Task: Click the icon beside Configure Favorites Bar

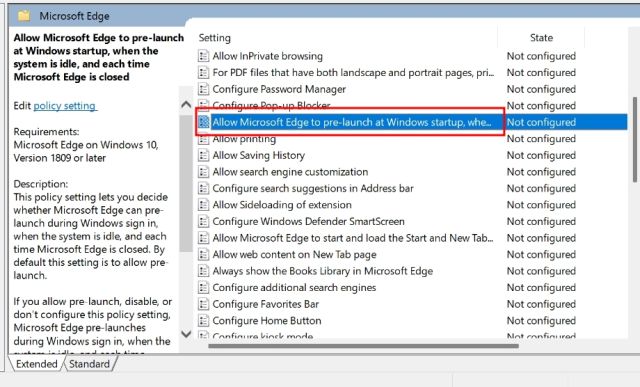Action: click(x=203, y=304)
